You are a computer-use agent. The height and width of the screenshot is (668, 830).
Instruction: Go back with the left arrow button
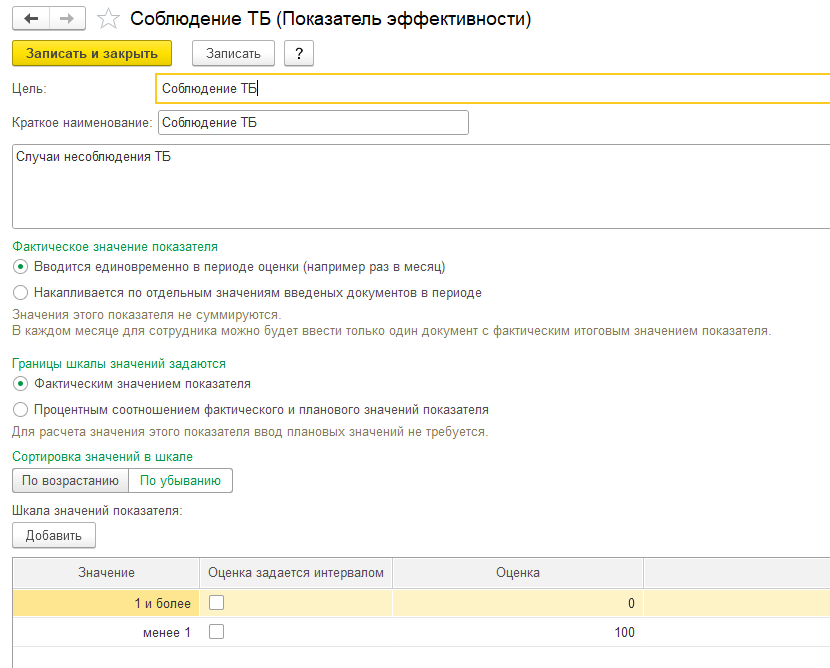coord(31,19)
